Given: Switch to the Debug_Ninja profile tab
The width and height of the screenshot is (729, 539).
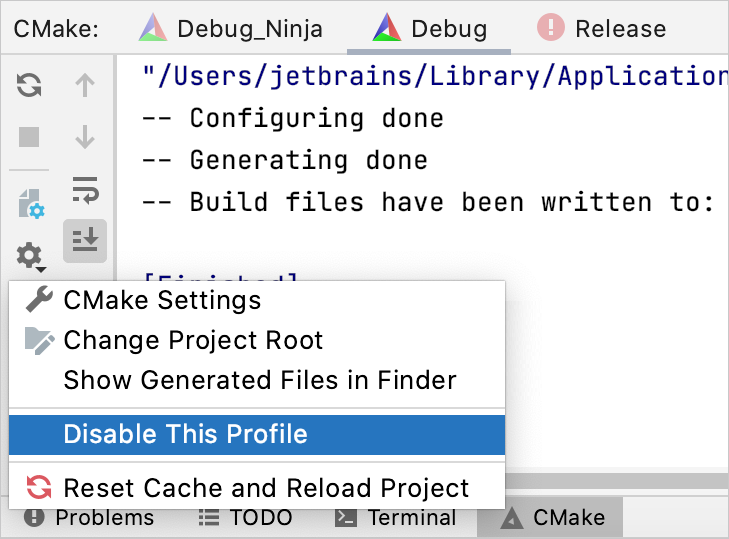Looking at the screenshot, I should (231, 28).
